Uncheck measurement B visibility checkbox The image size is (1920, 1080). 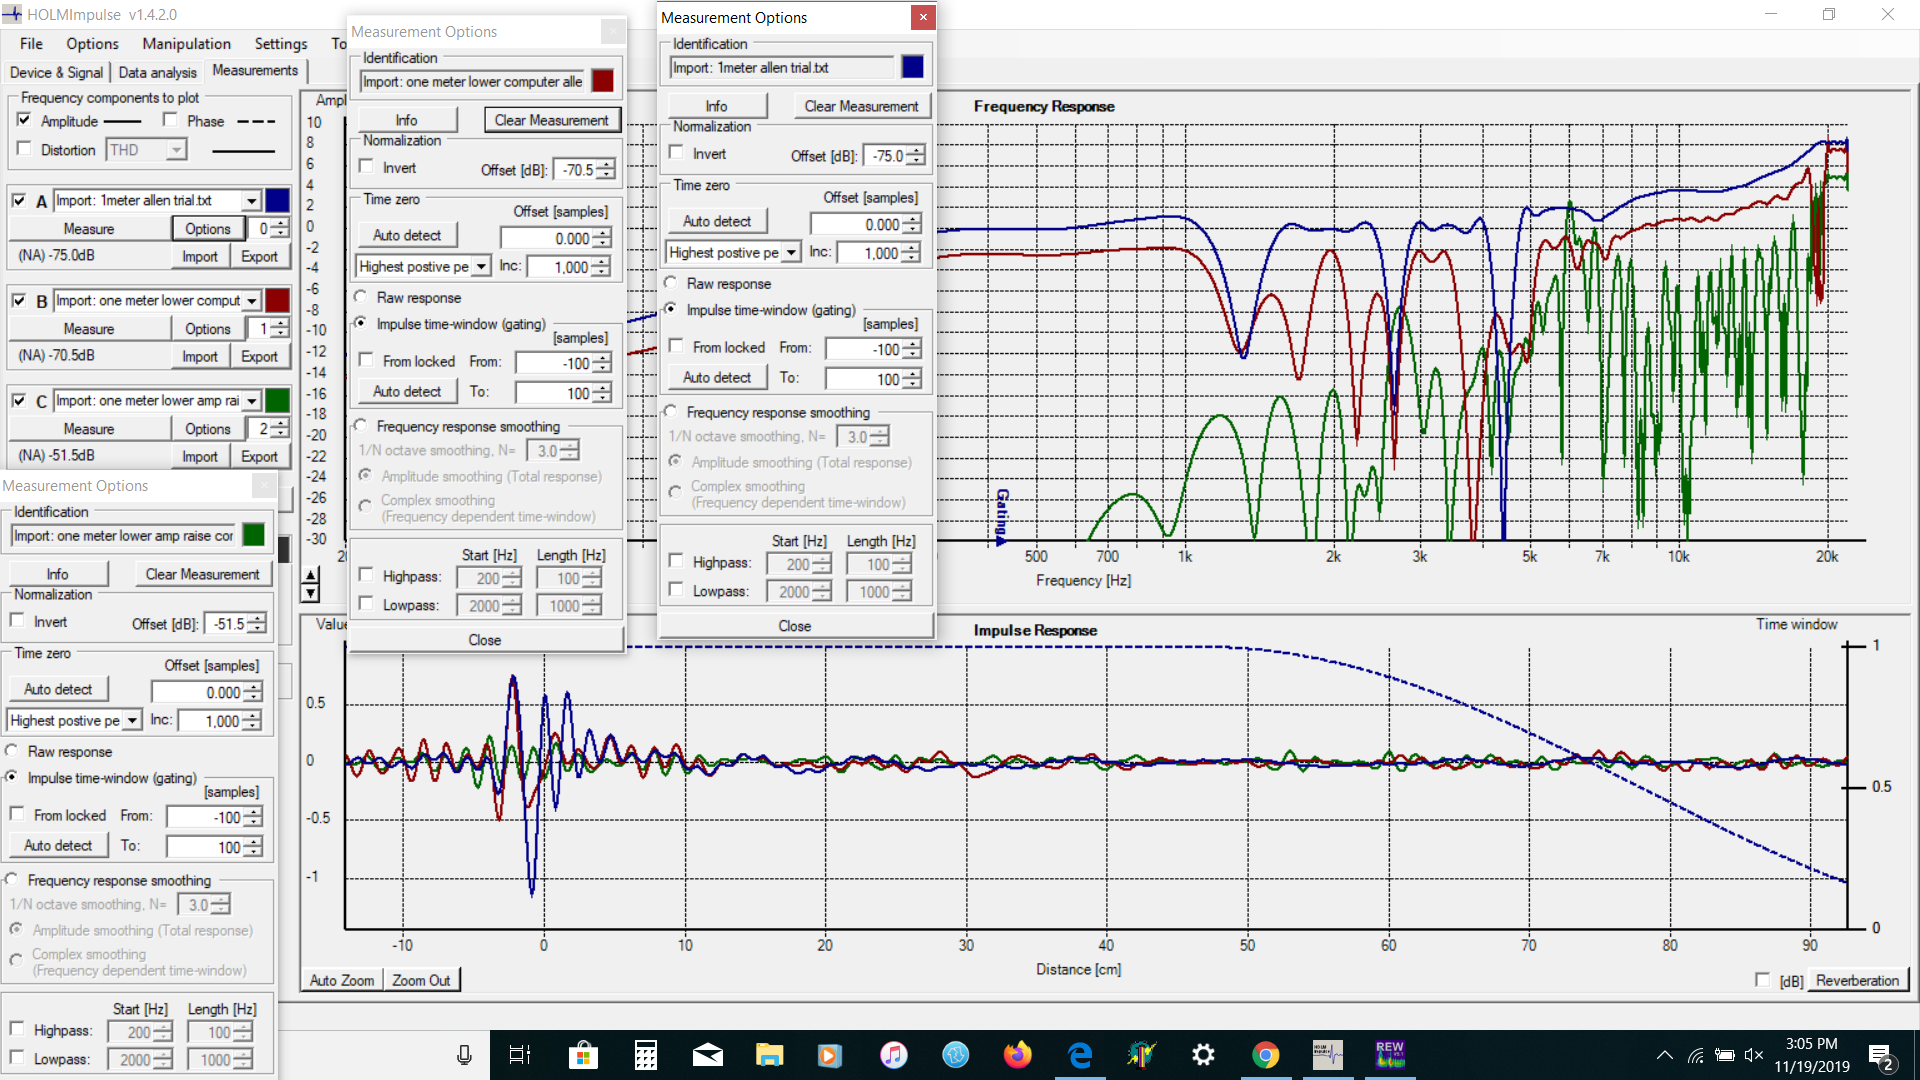pos(19,300)
